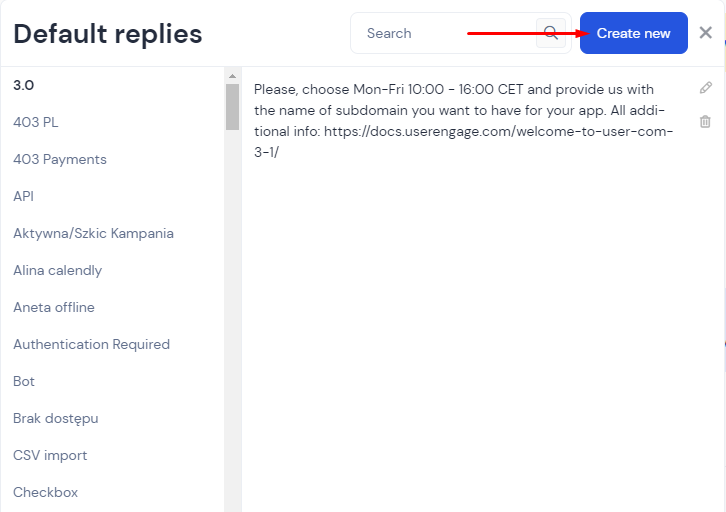Open the Aneta offline reply
Viewport: 726px width, 512px height.
[54, 307]
